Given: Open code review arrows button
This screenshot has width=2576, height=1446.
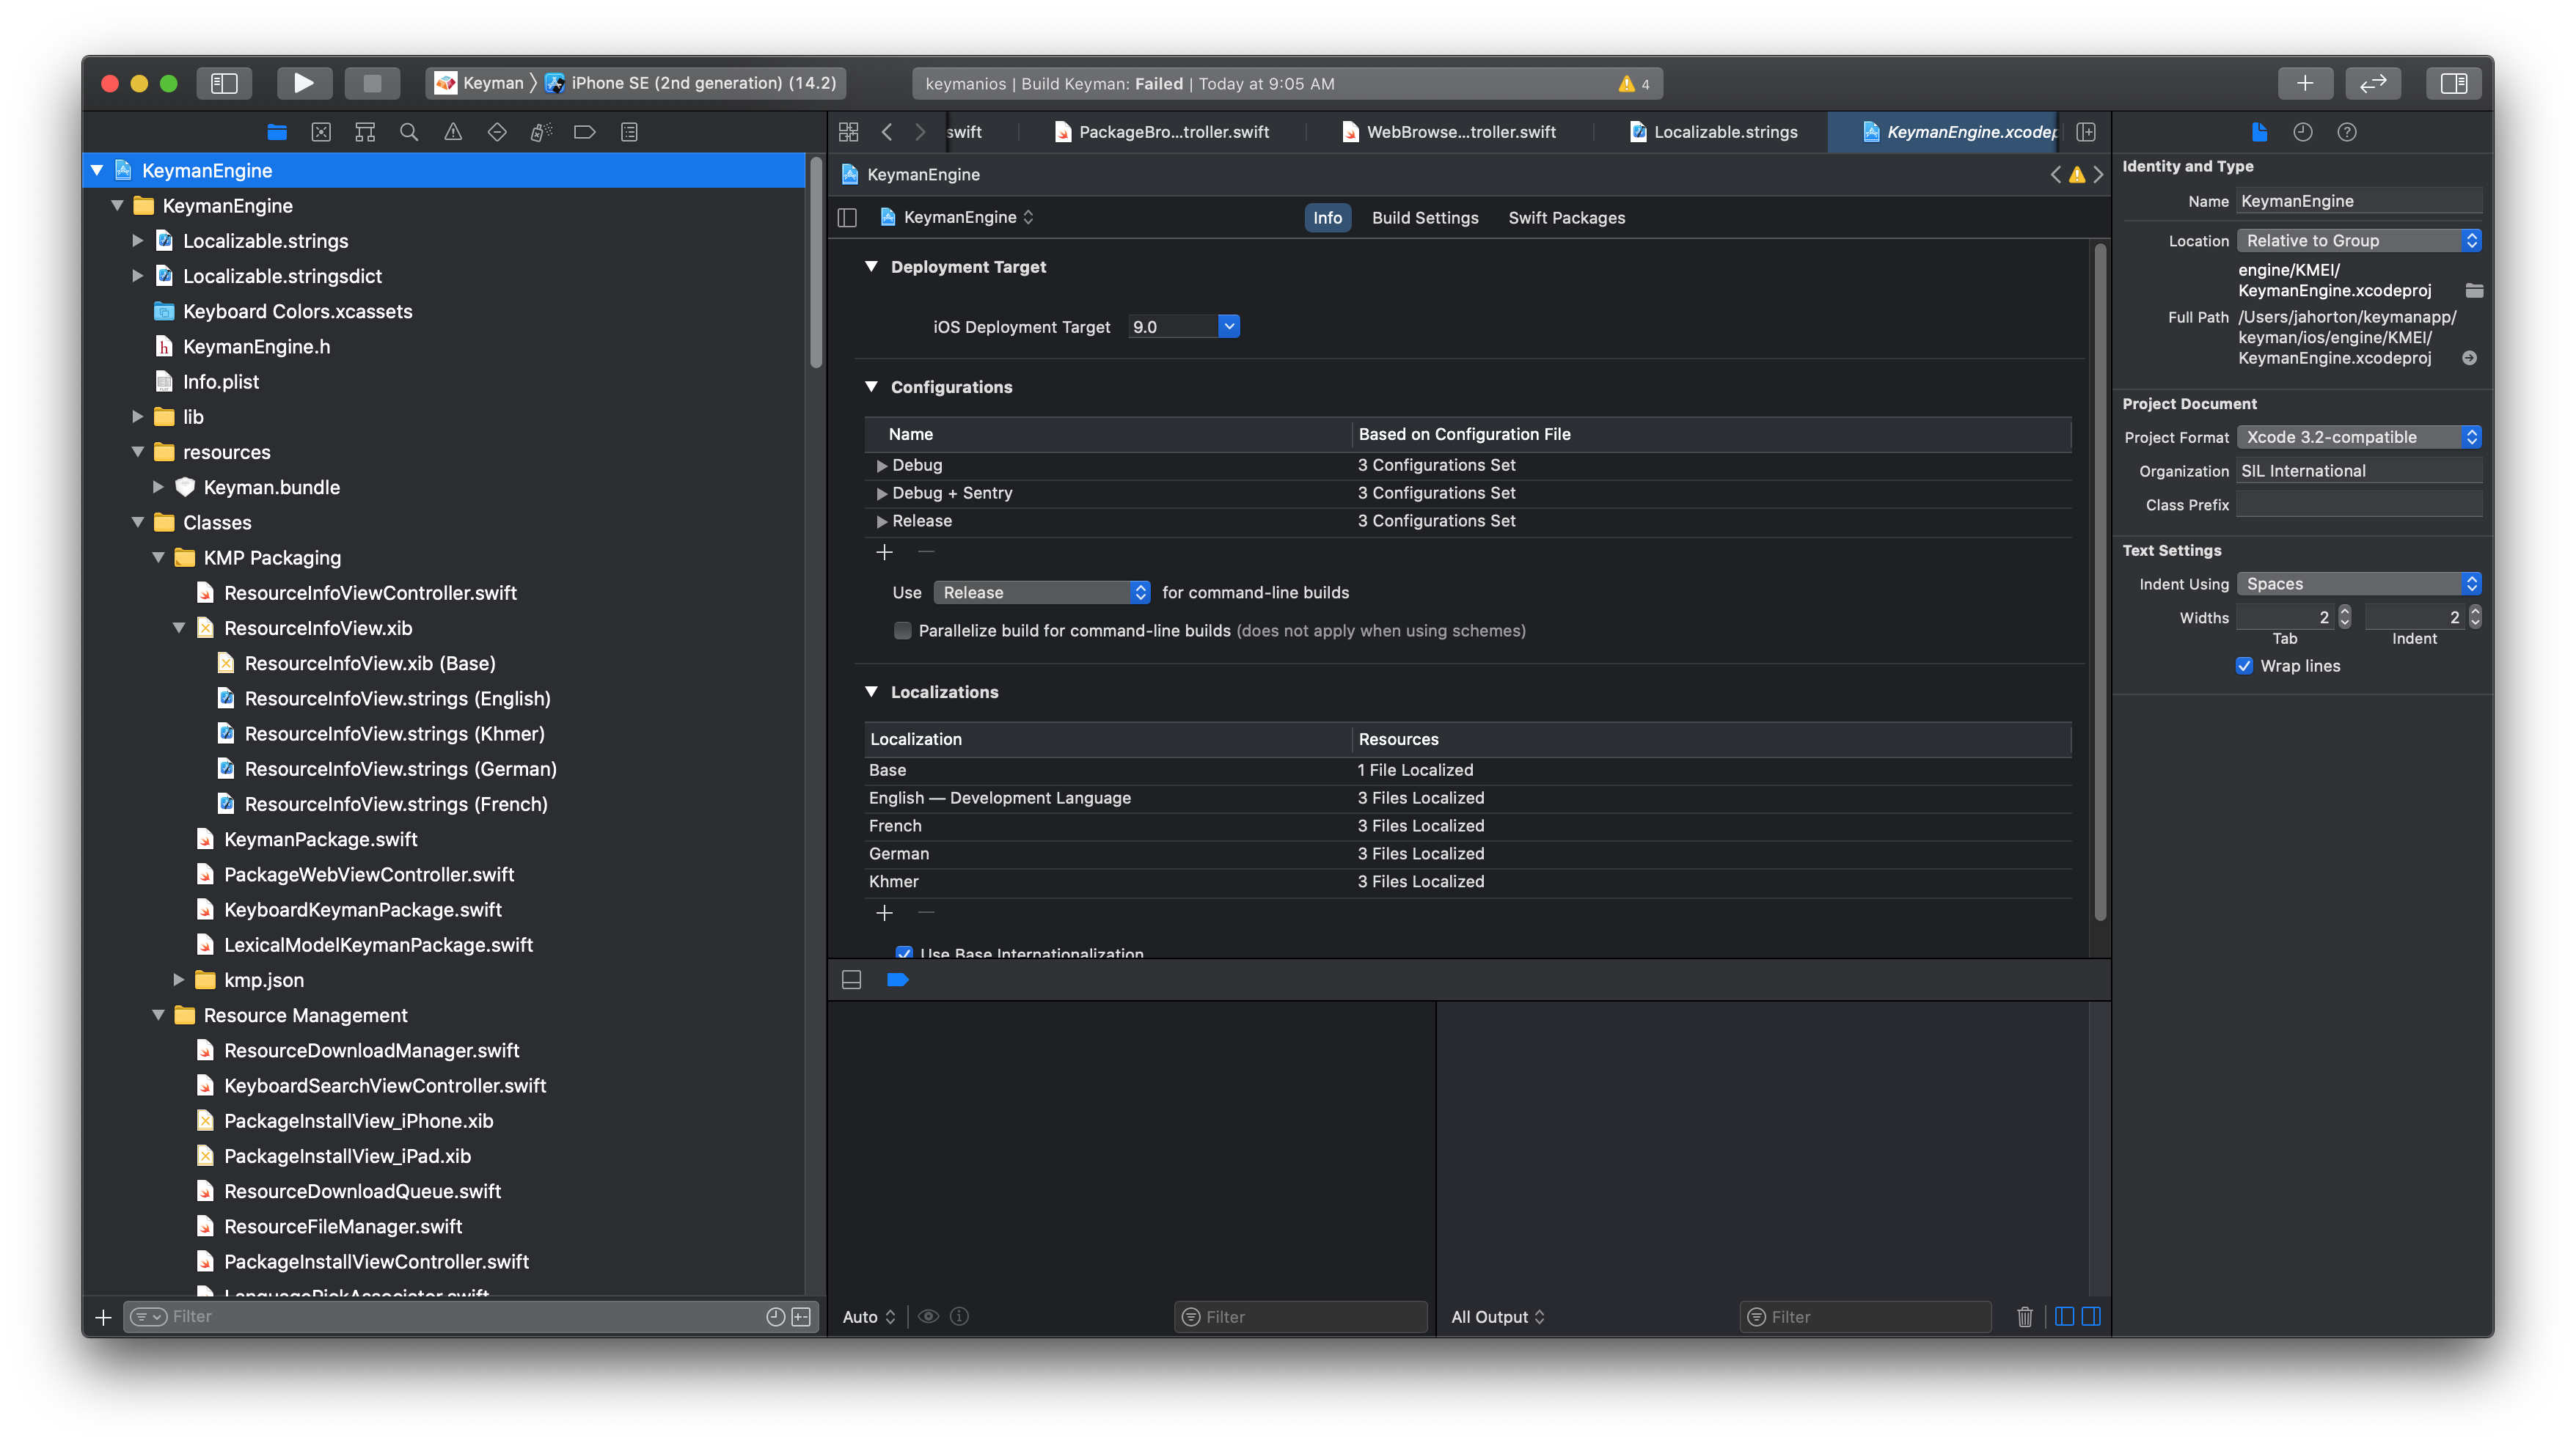Looking at the screenshot, I should click(2373, 83).
